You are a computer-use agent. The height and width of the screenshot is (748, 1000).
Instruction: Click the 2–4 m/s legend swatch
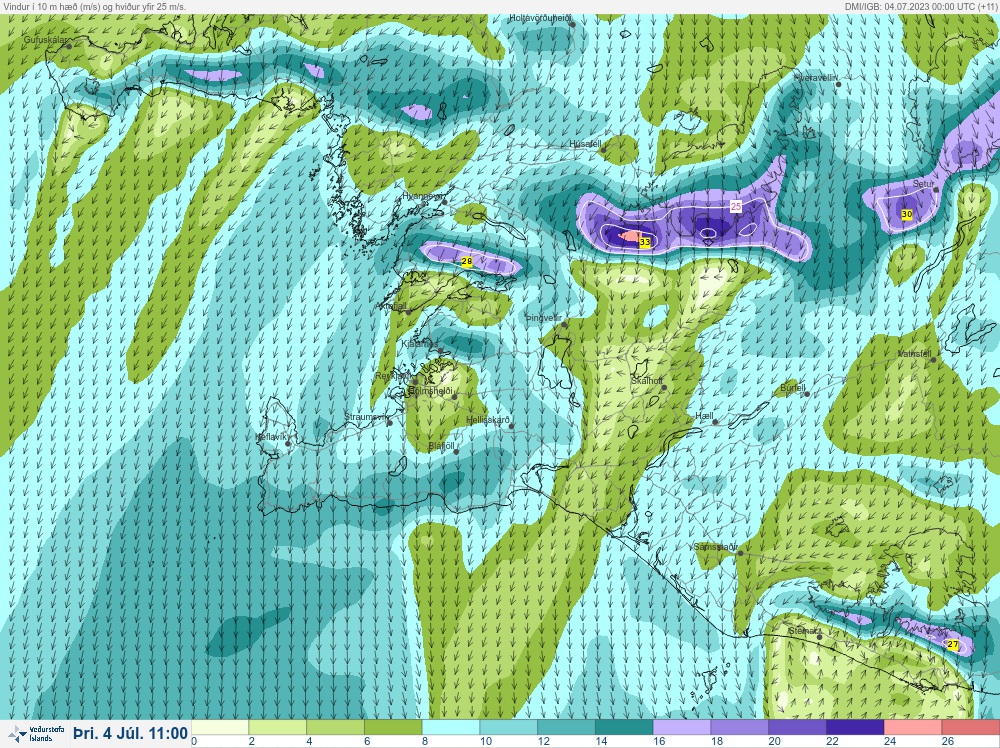(x=277, y=728)
